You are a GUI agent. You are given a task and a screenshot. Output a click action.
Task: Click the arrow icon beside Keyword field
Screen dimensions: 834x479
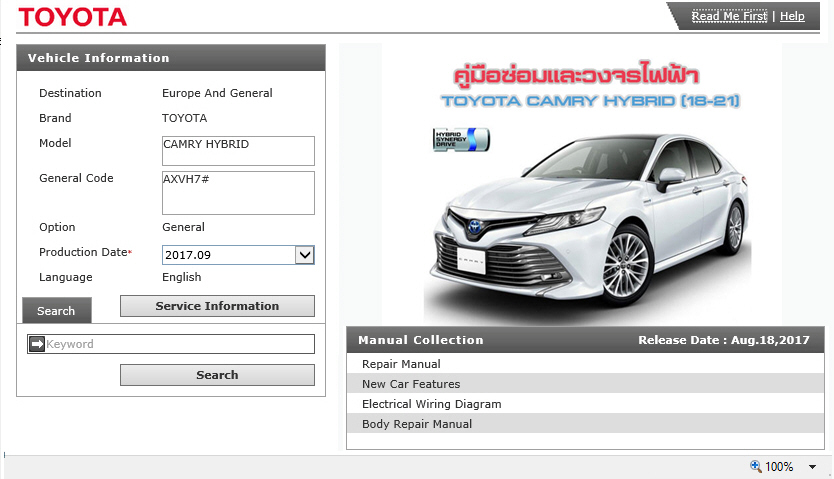pyautogui.click(x=37, y=344)
